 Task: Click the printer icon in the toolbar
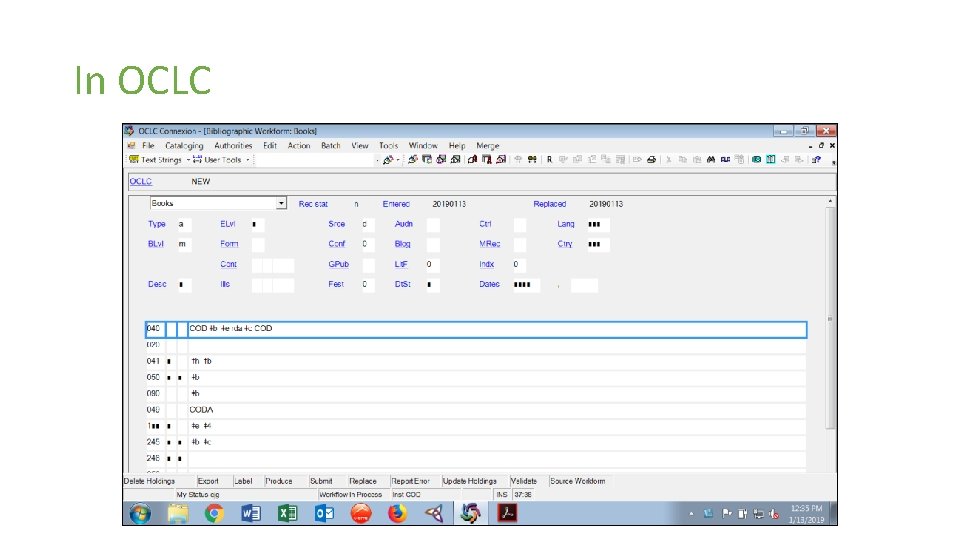(651, 160)
